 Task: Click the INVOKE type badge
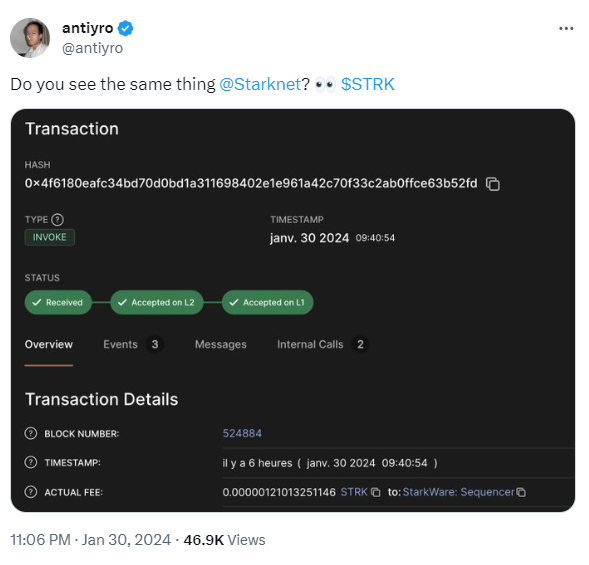50,237
